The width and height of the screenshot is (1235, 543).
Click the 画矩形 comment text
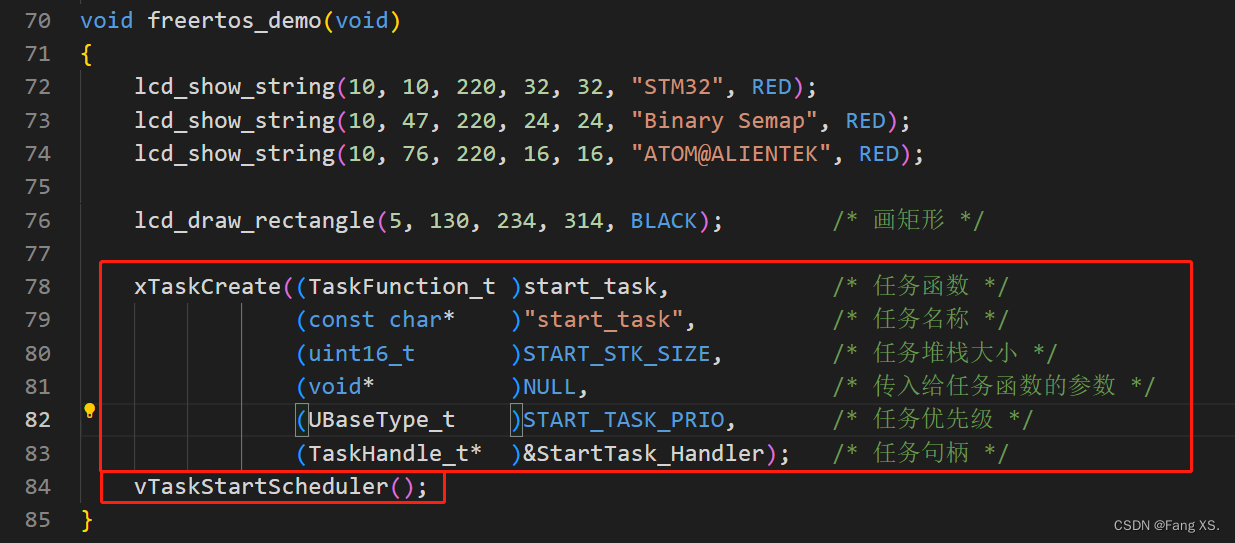click(x=908, y=220)
